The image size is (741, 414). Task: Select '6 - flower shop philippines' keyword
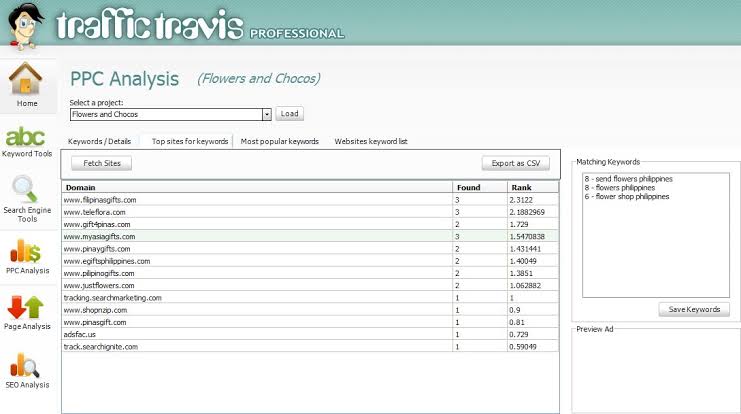[x=627, y=197]
